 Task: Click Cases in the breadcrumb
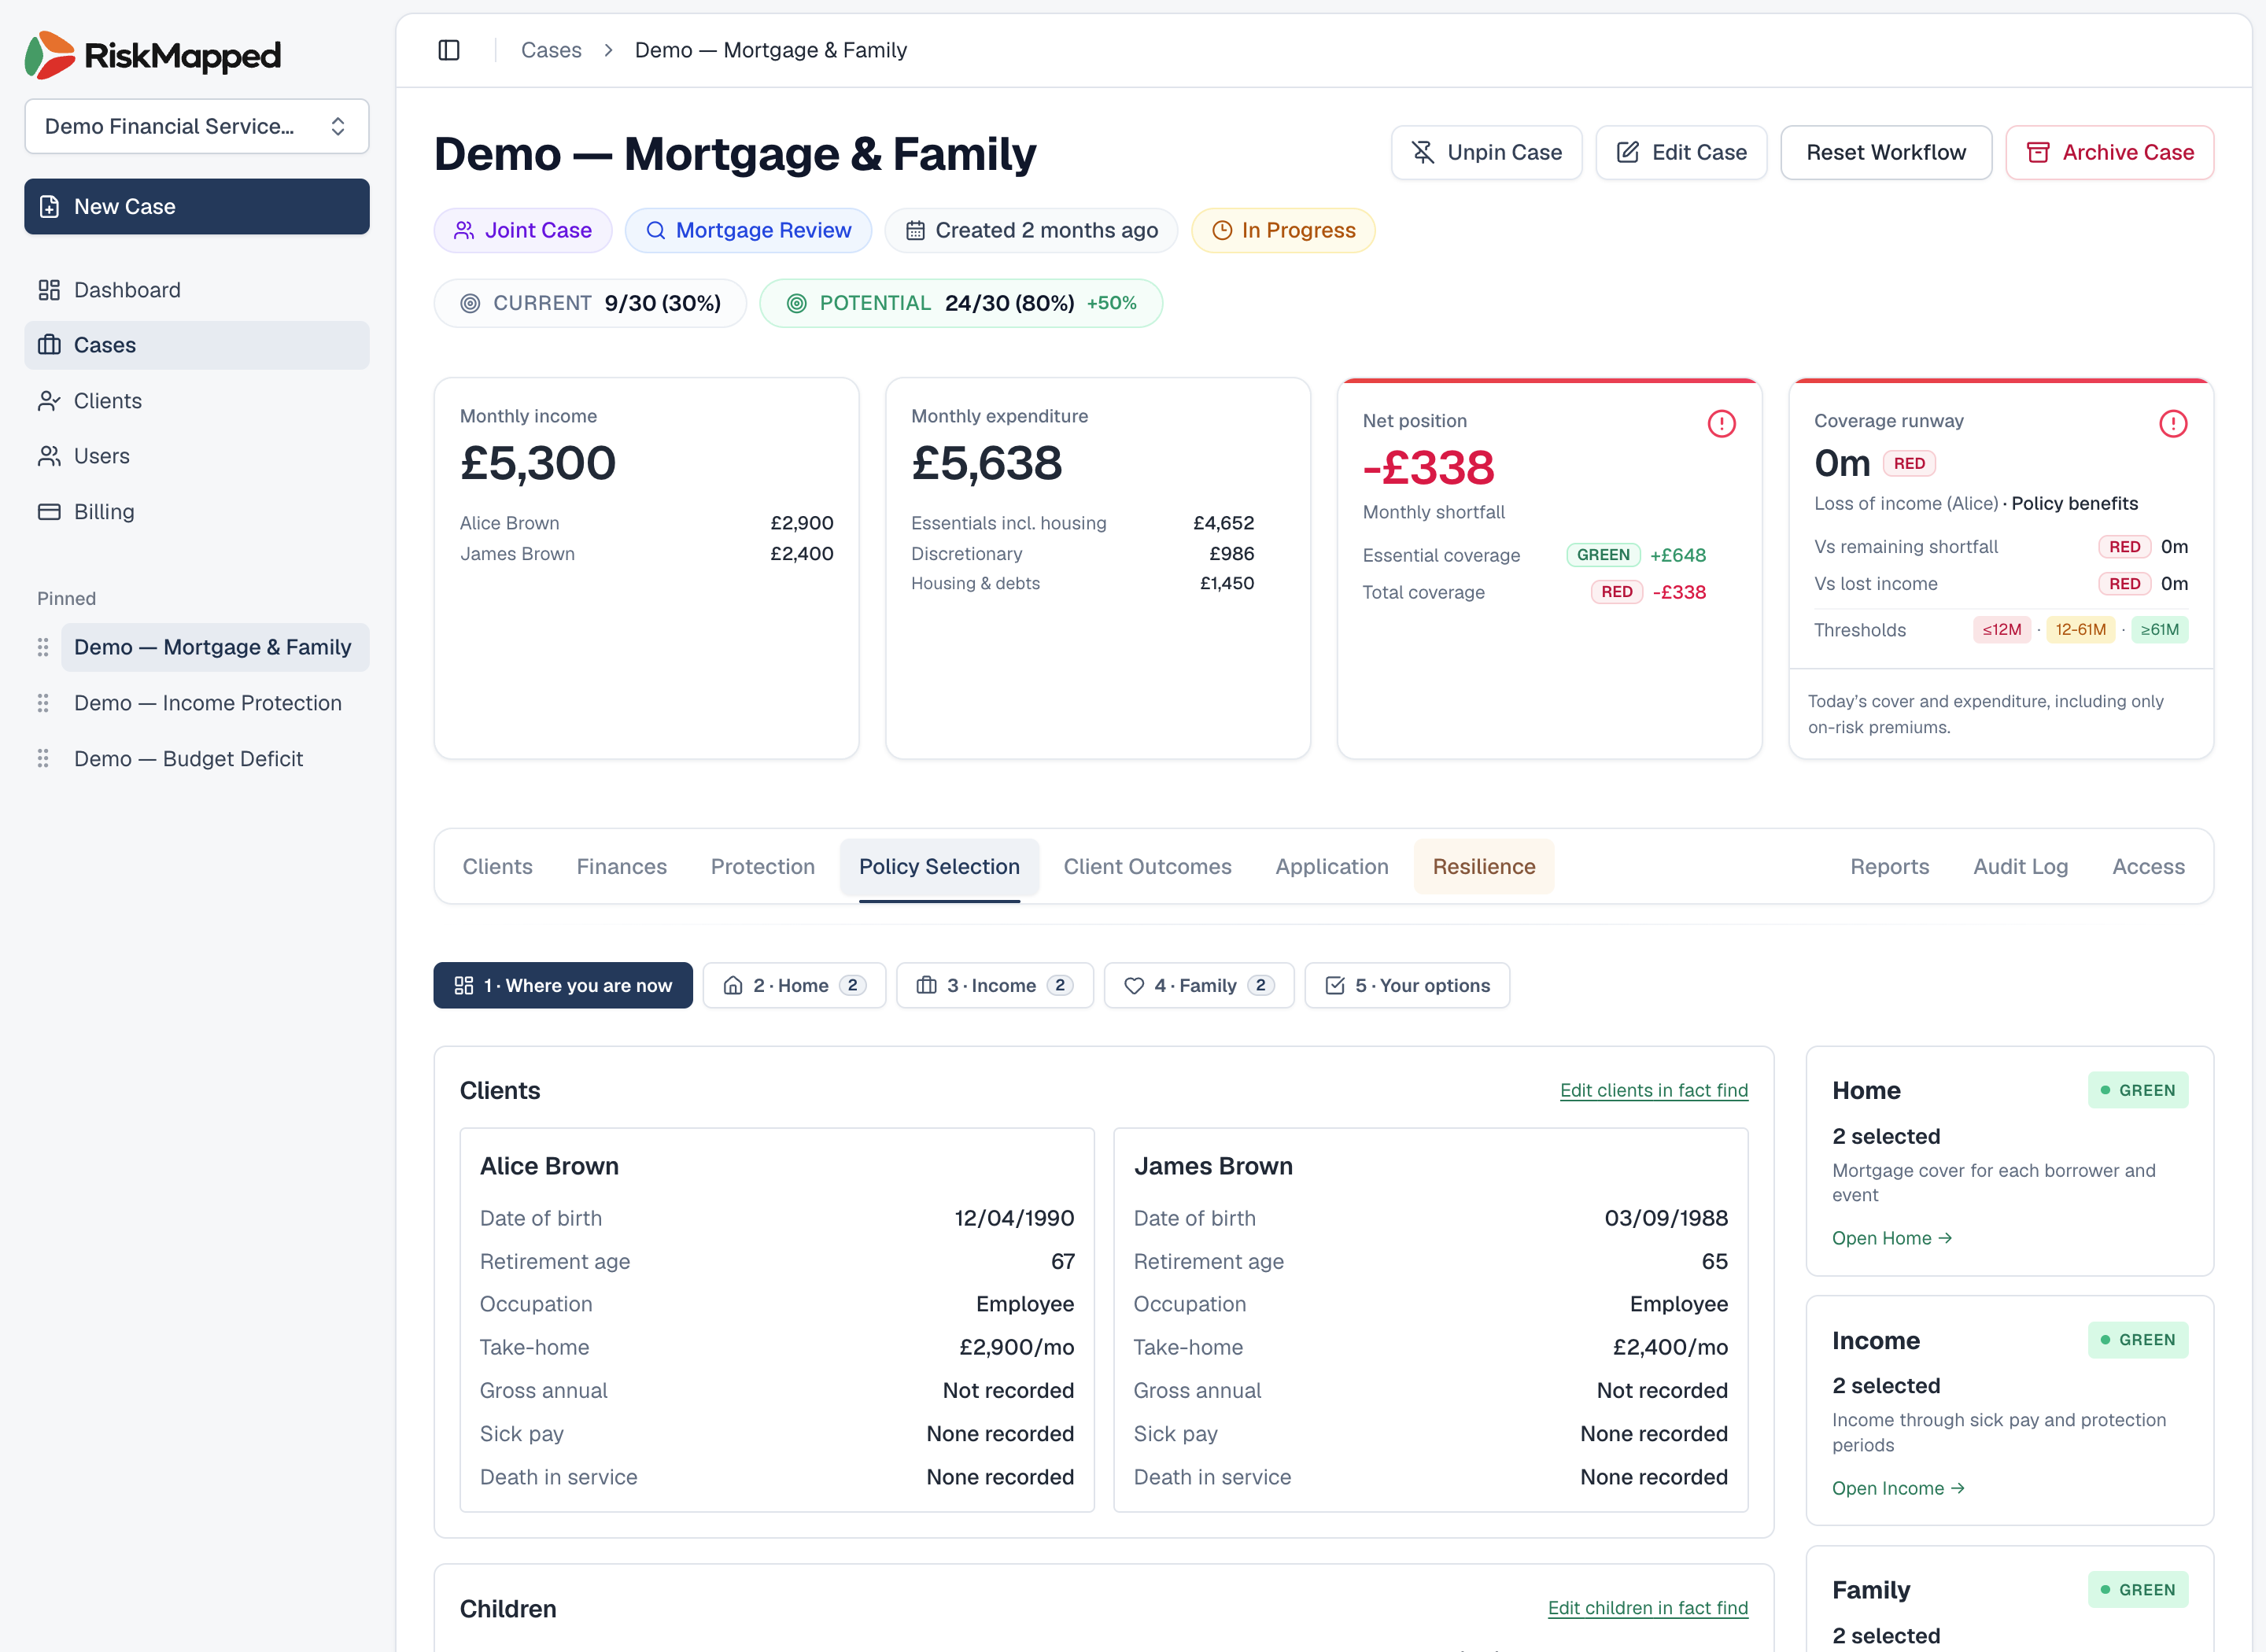(551, 50)
